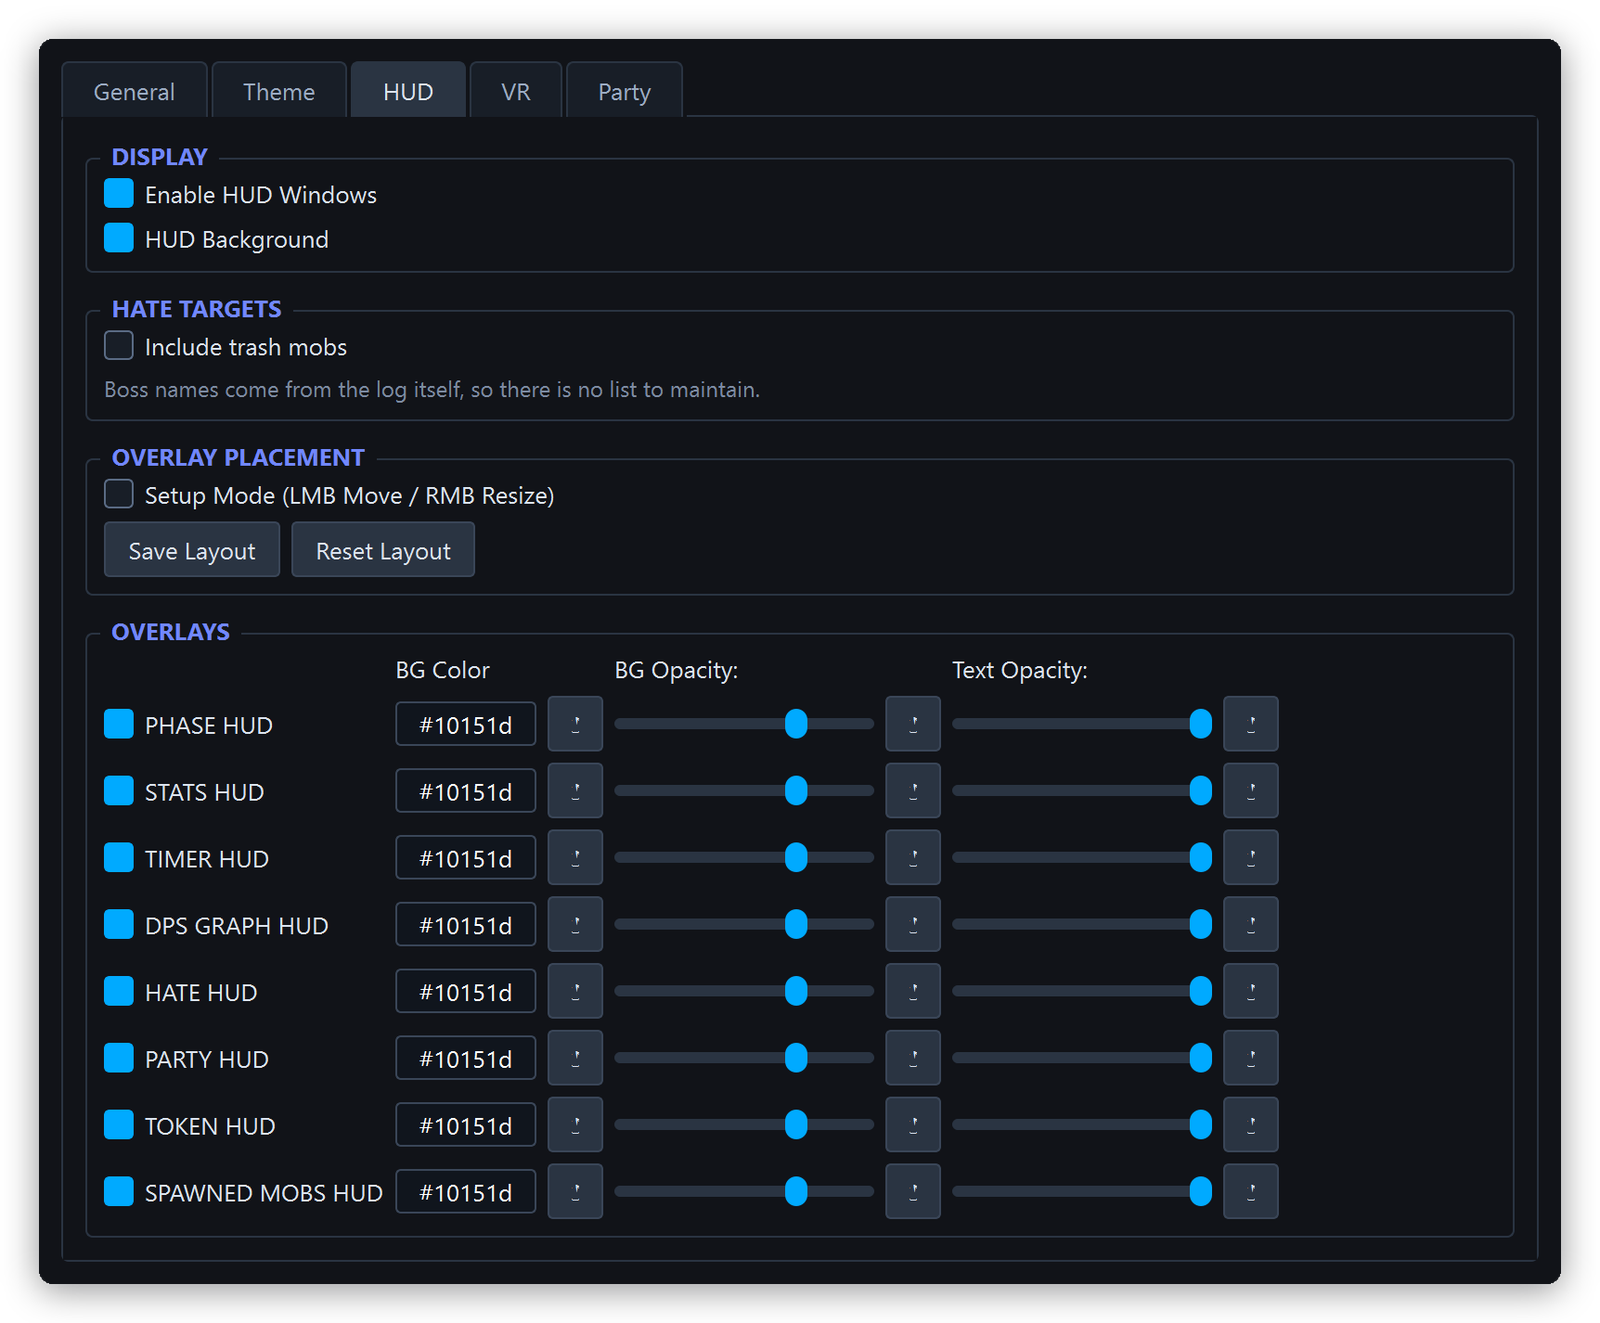Click icon button beside TOKEN HUD color field
The image size is (1600, 1323).
(x=575, y=1125)
